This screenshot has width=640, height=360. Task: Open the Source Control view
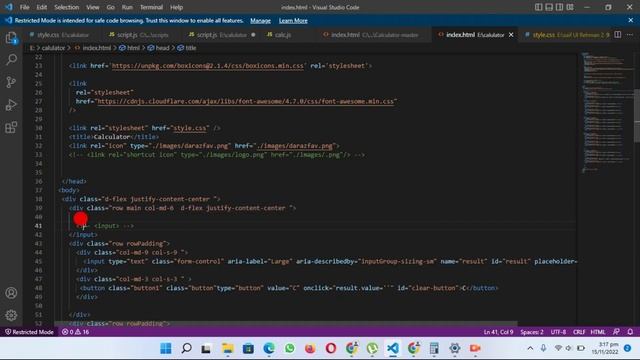[11, 82]
